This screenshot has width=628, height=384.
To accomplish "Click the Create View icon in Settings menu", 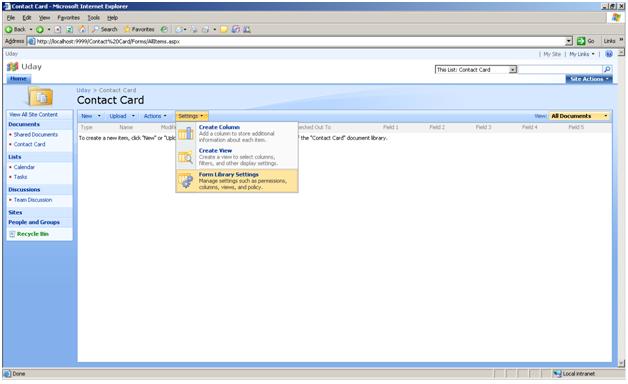I will tap(185, 157).
